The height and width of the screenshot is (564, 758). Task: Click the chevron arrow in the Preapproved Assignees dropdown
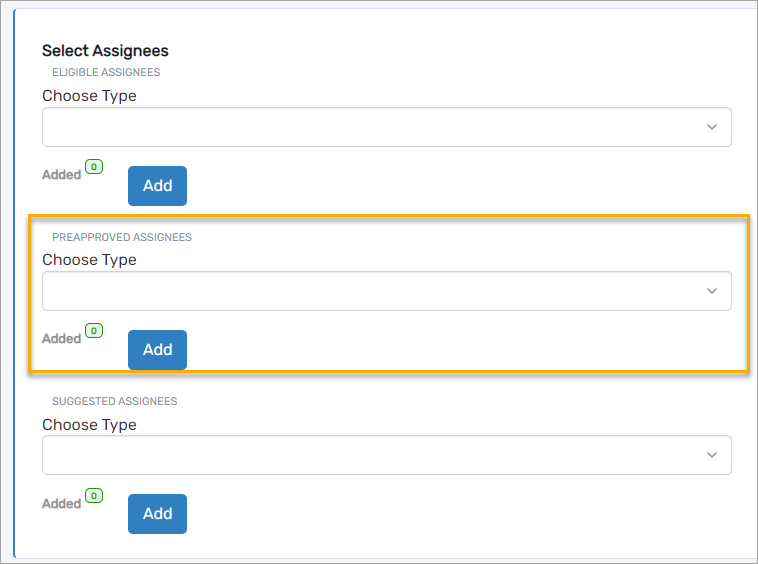pos(712,291)
